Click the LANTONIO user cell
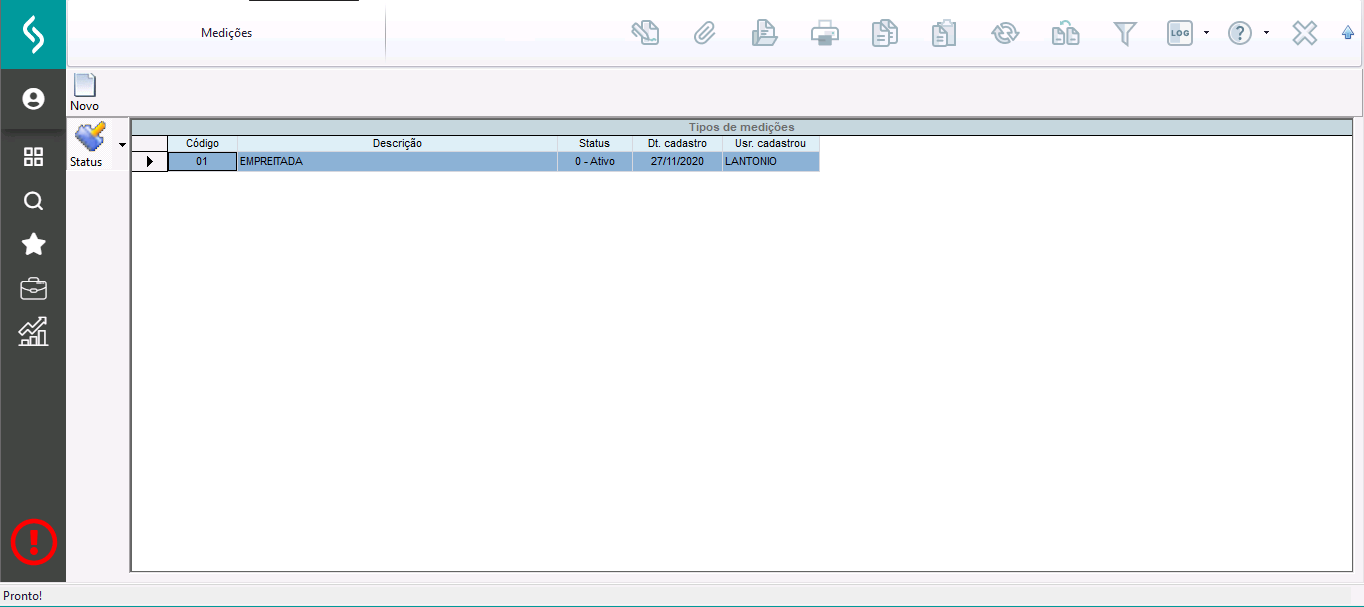 770,161
